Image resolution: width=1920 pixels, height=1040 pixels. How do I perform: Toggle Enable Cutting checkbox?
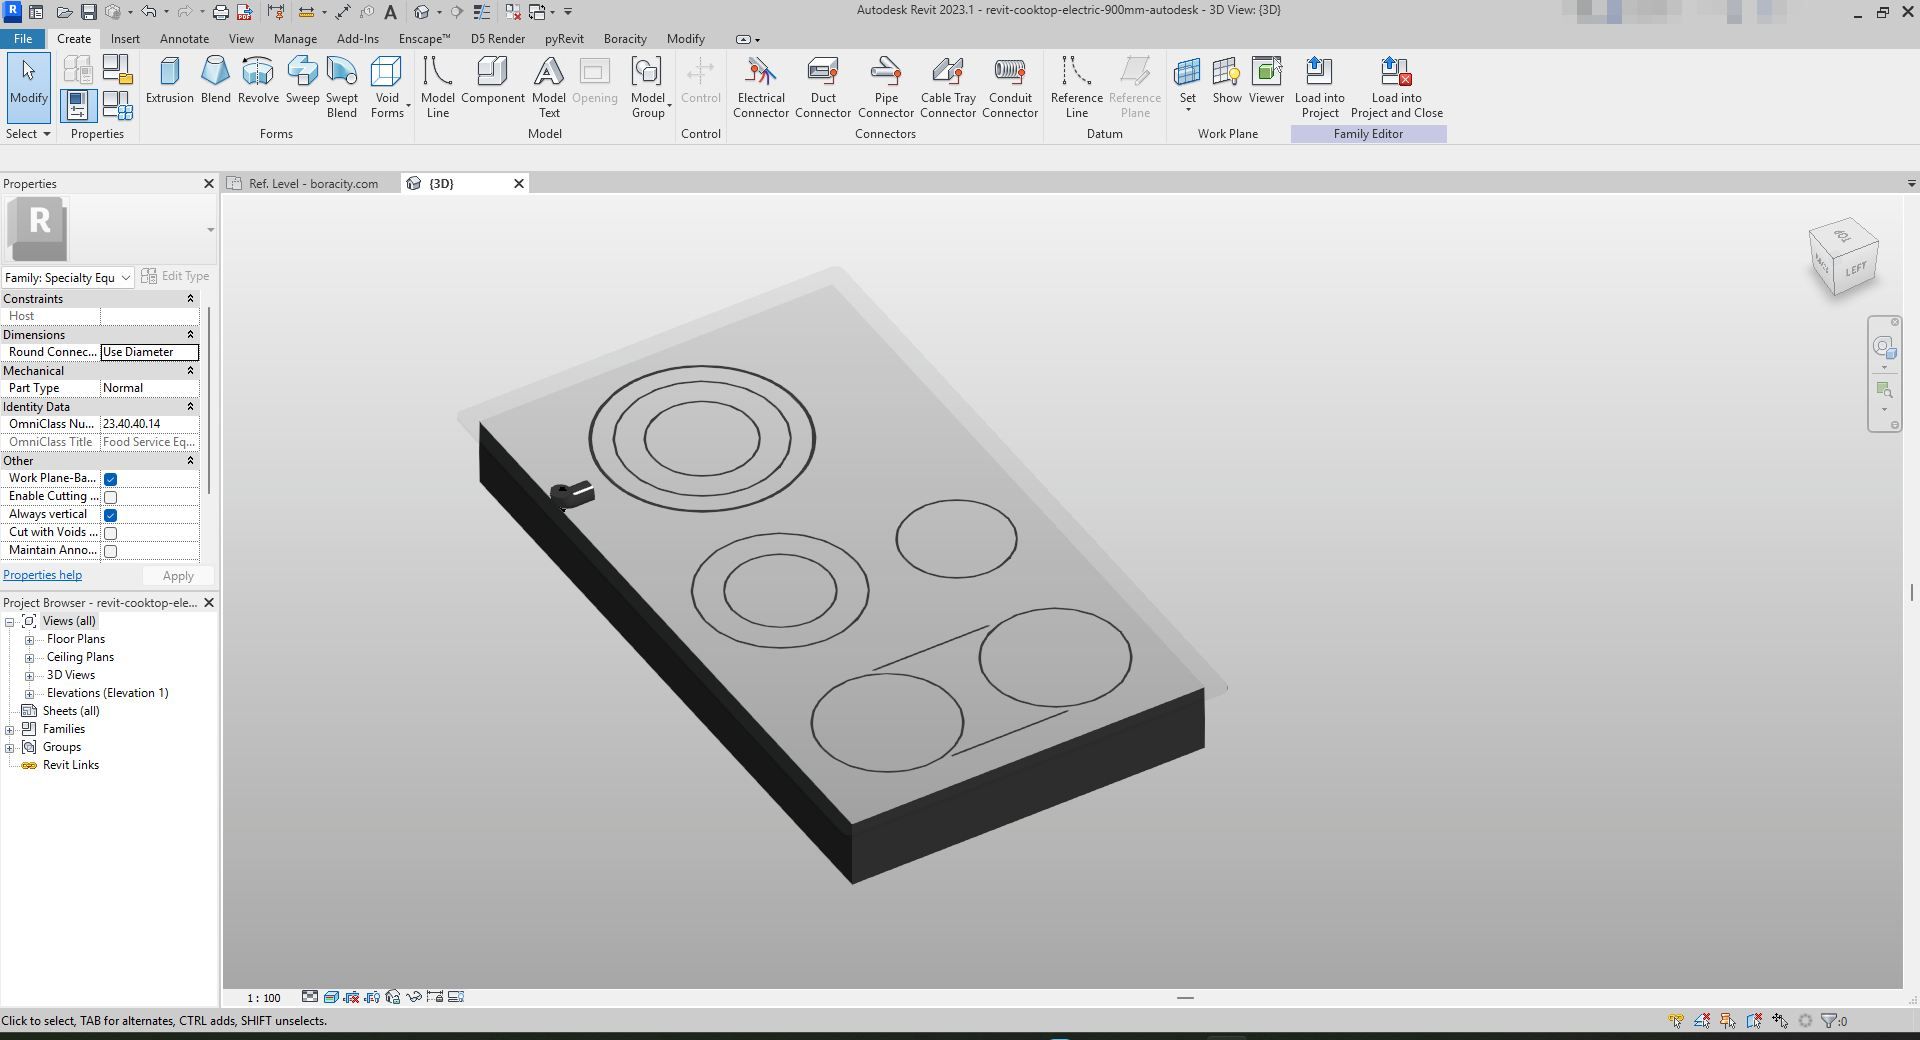click(x=111, y=497)
